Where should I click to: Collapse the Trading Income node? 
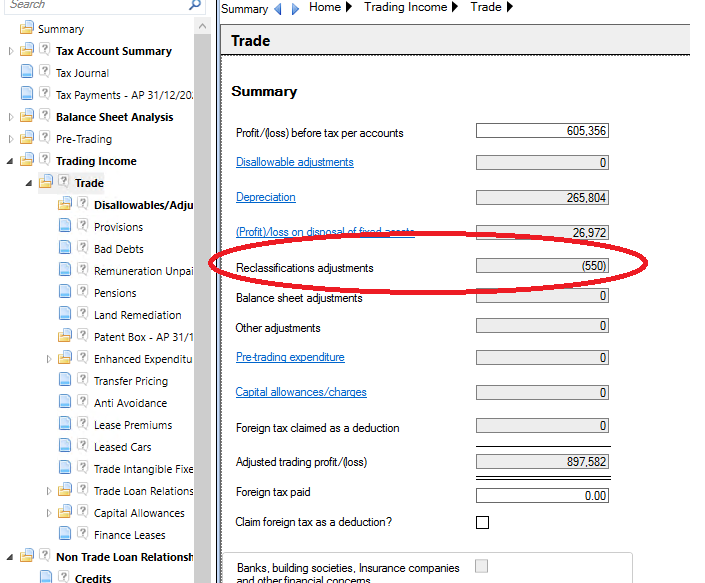point(10,161)
